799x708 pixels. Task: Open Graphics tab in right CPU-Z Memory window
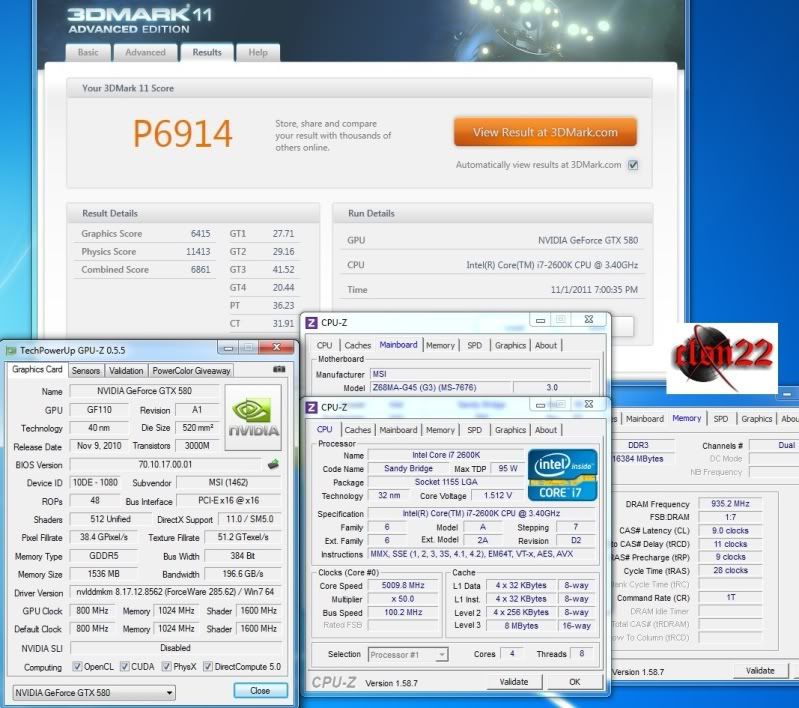coord(757,418)
